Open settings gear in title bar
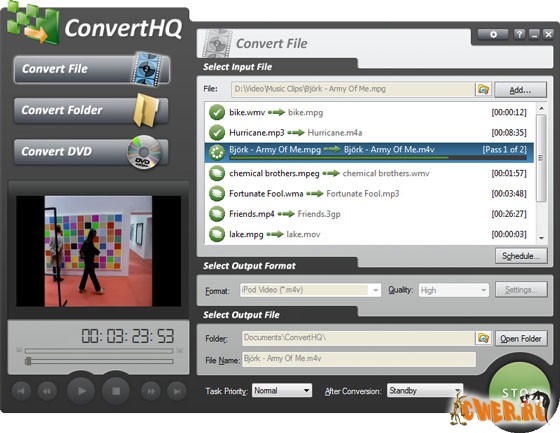Screen dimensions: 560x433 pyautogui.click(x=493, y=34)
